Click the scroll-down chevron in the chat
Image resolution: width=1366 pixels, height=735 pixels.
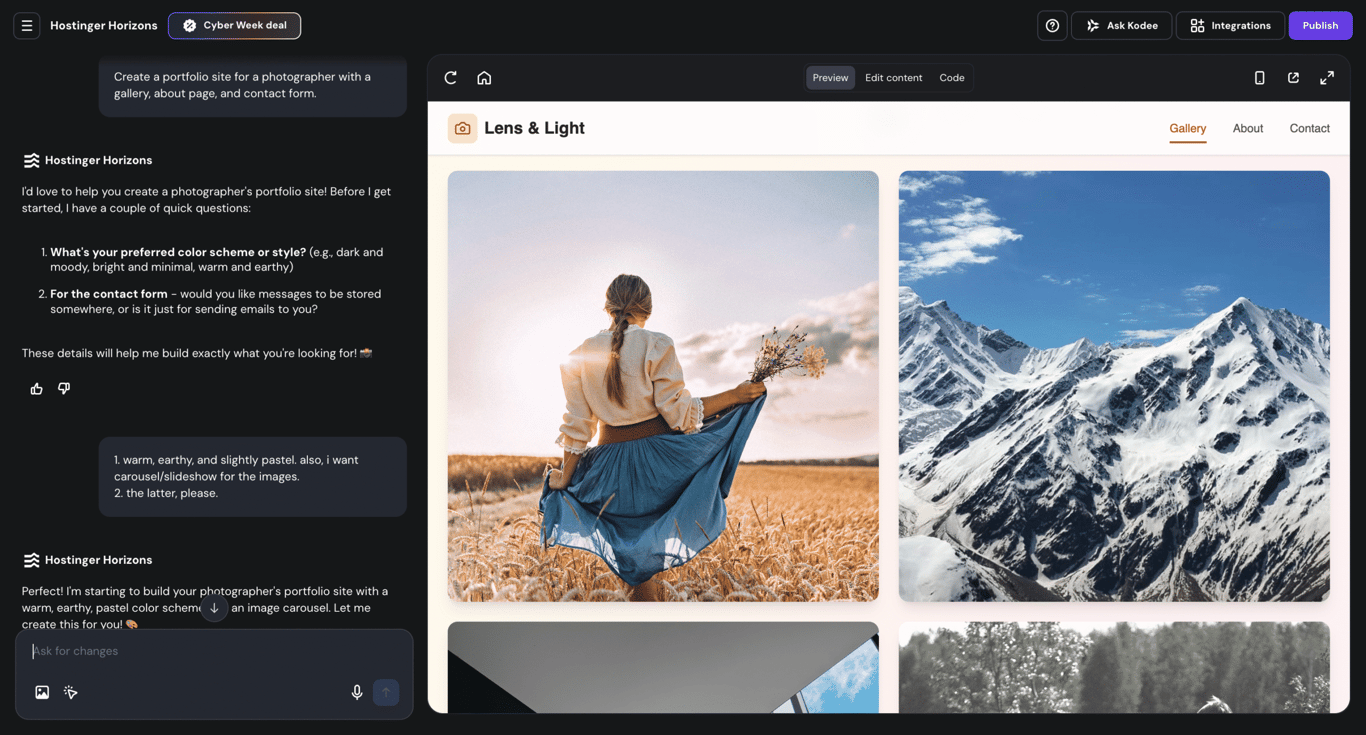(x=213, y=607)
